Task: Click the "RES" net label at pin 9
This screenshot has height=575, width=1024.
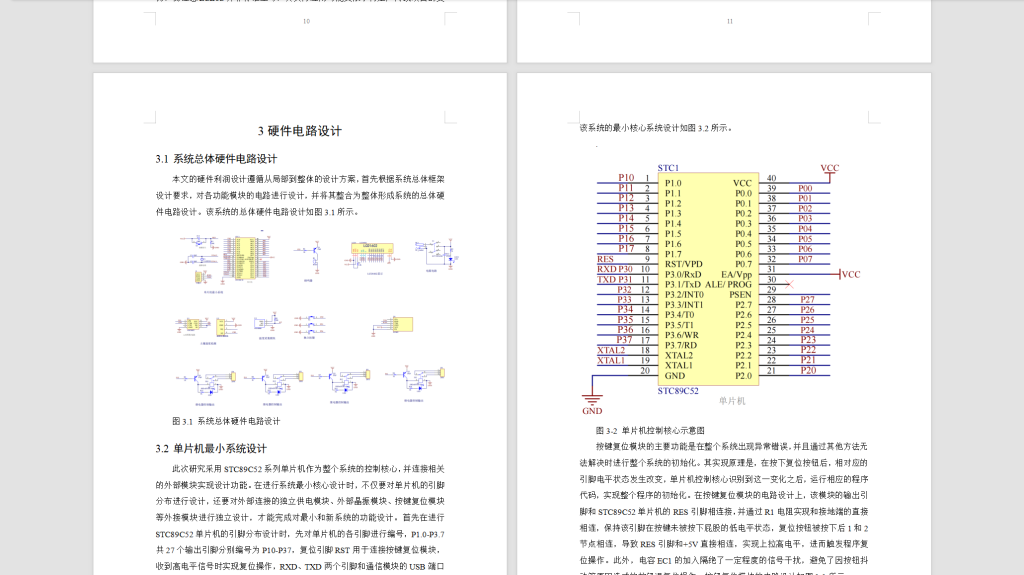Action: pyautogui.click(x=605, y=259)
